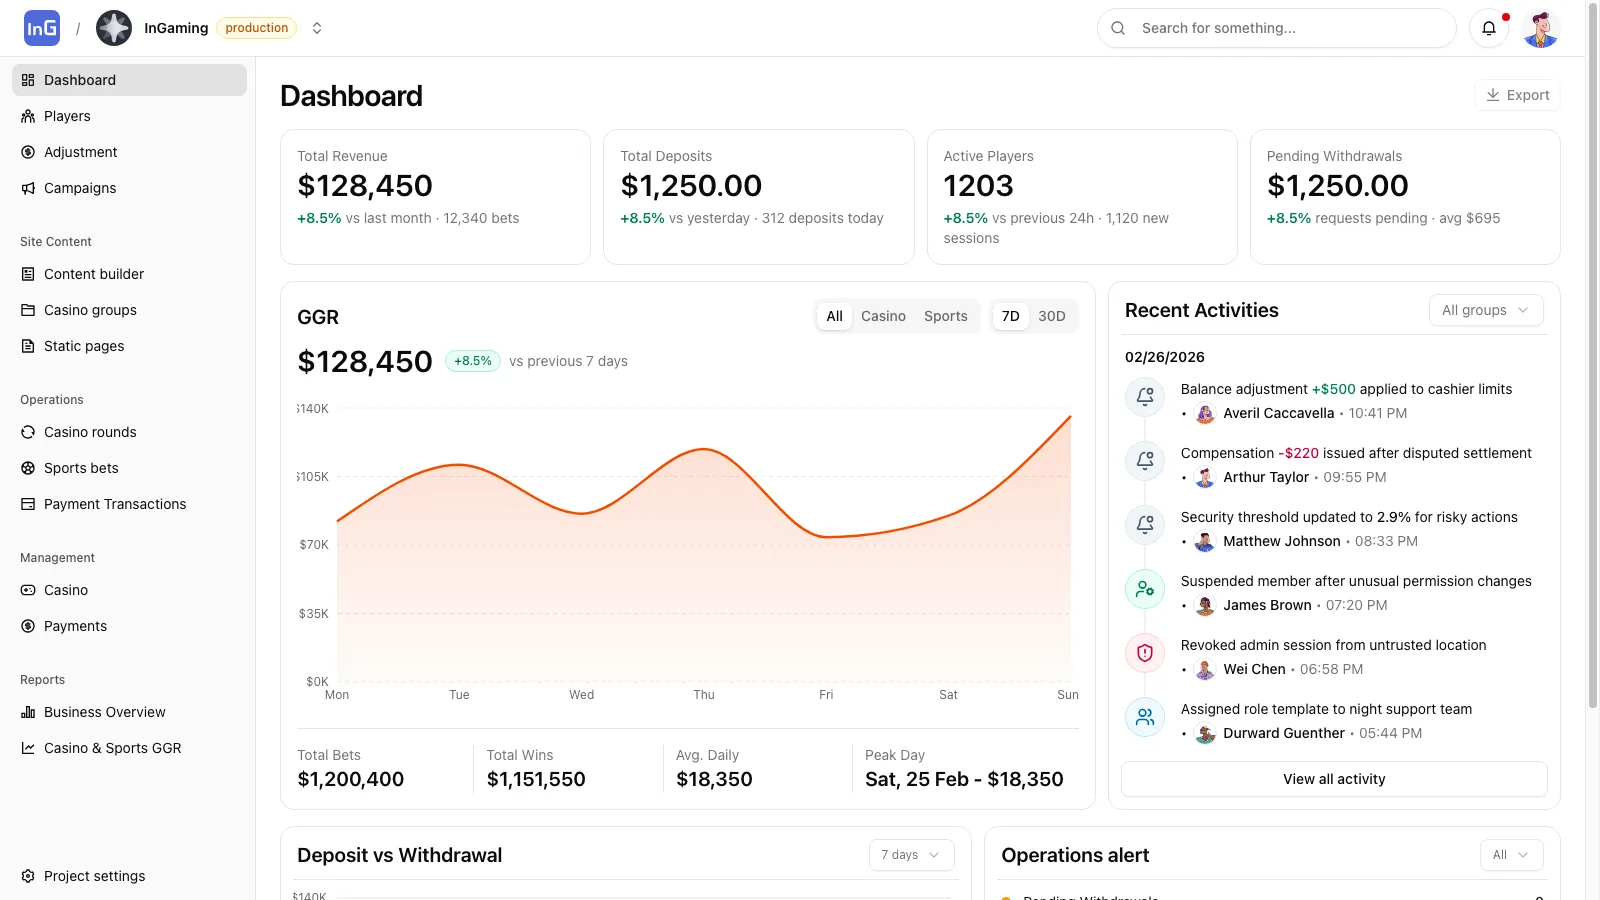This screenshot has width=1600, height=900.
Task: Open the Business Overview report
Action: point(104,712)
